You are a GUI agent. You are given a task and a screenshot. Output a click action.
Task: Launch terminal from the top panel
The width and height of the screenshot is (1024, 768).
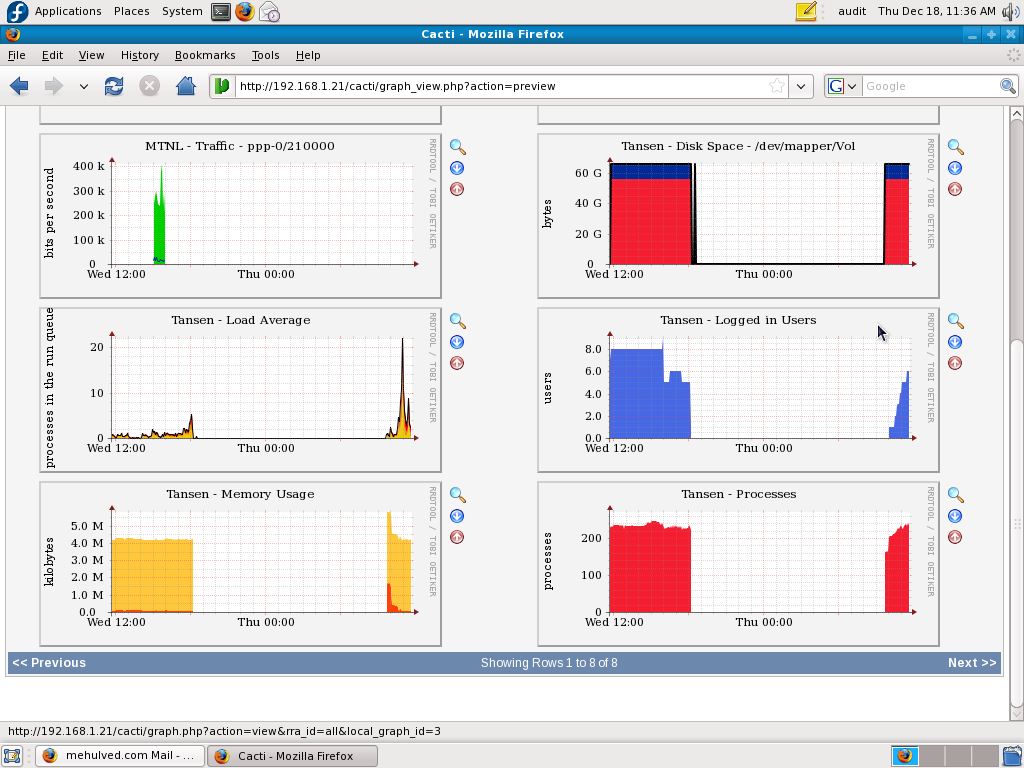pos(221,11)
